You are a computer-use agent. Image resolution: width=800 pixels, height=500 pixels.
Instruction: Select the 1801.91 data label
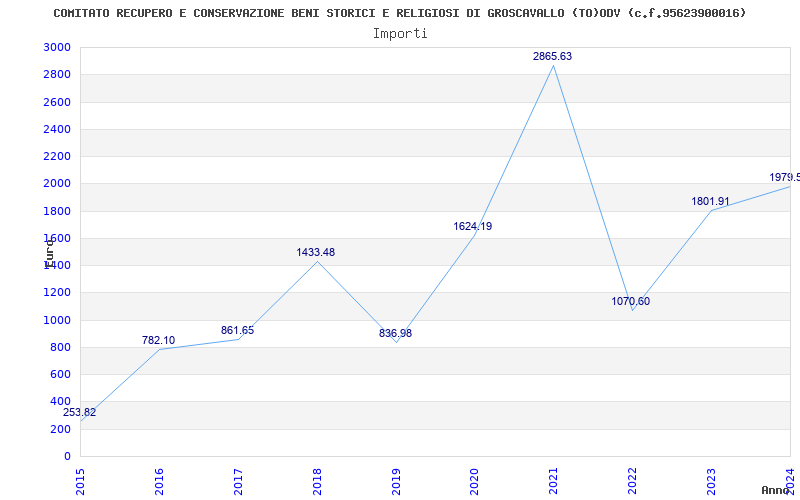[711, 202]
